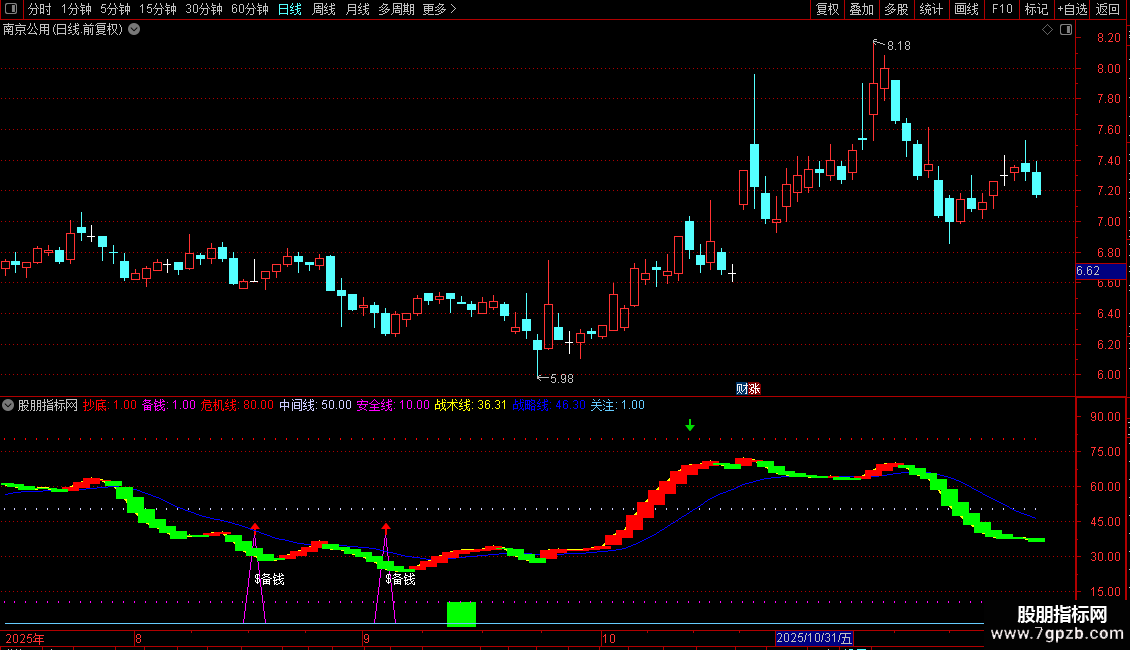Click the panel layout icon at top-left

pyautogui.click(x=11, y=9)
